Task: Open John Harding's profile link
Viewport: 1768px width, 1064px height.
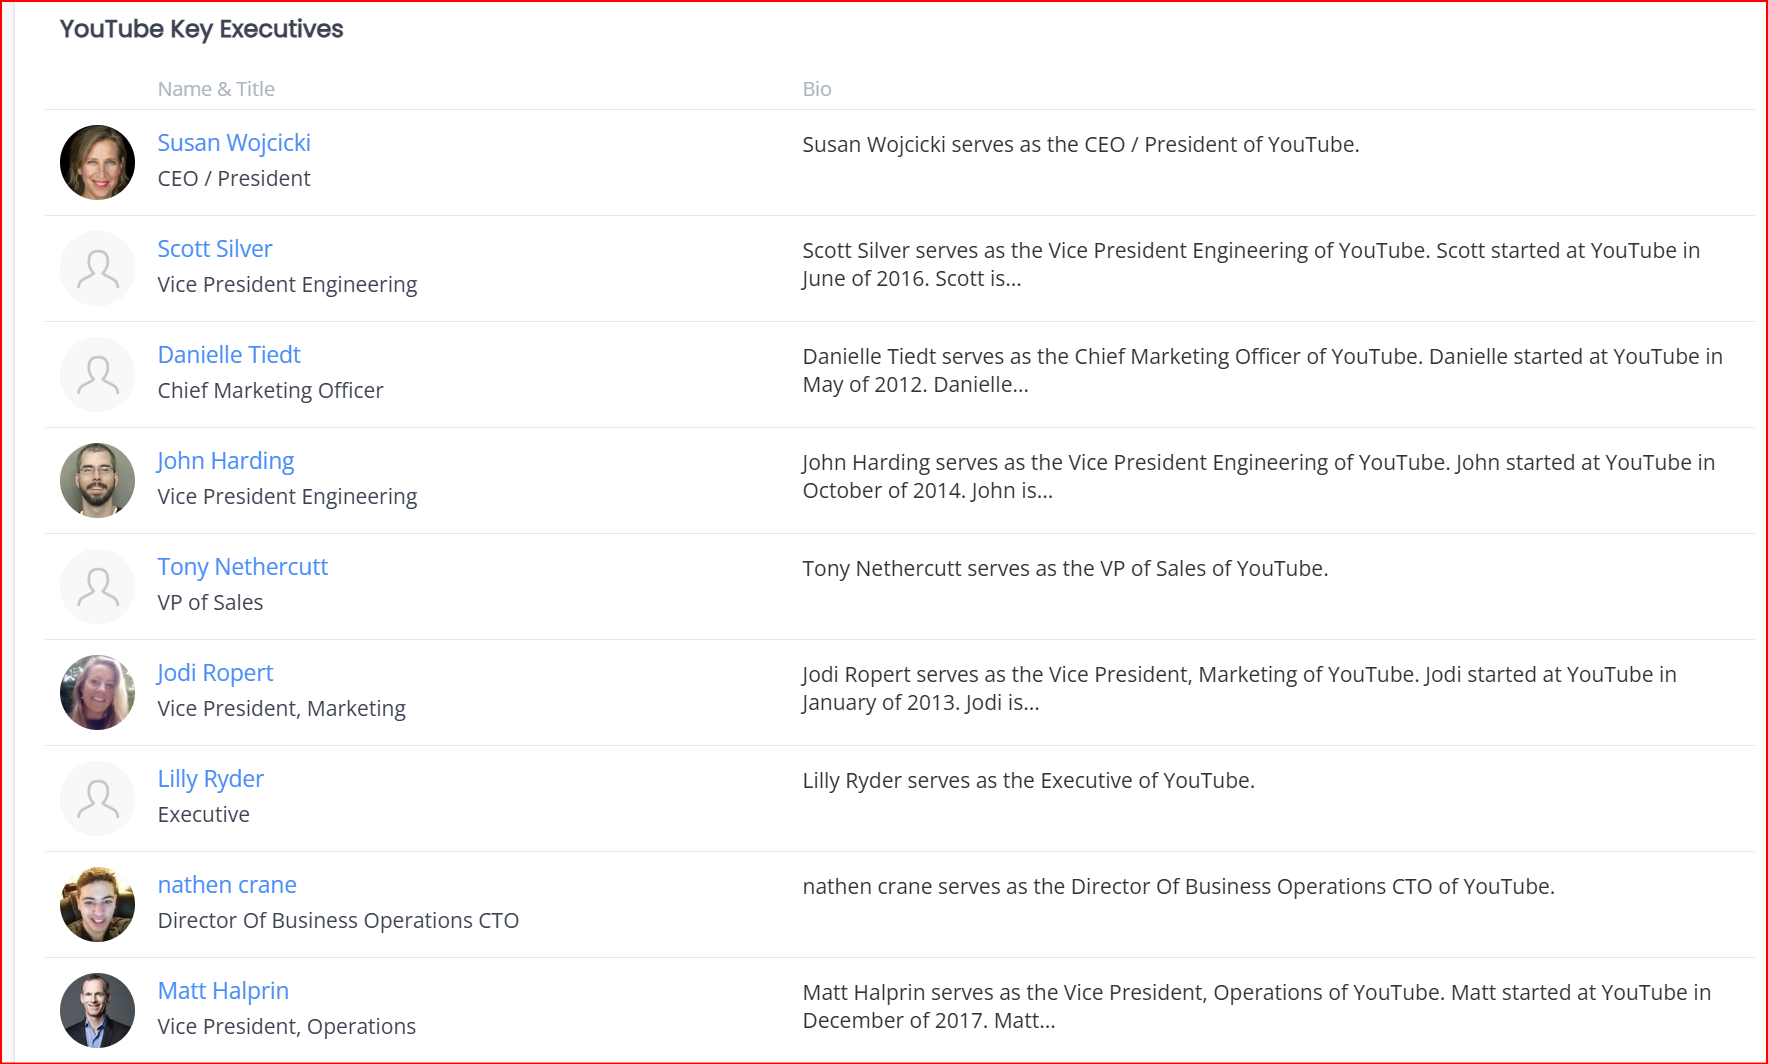Action: (226, 461)
